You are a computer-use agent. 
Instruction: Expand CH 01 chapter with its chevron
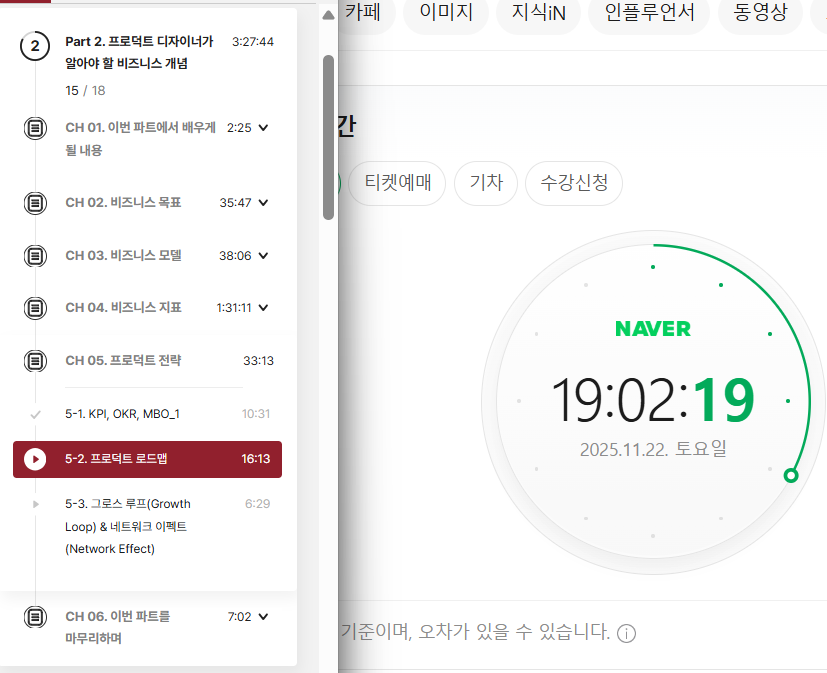[x=264, y=128]
